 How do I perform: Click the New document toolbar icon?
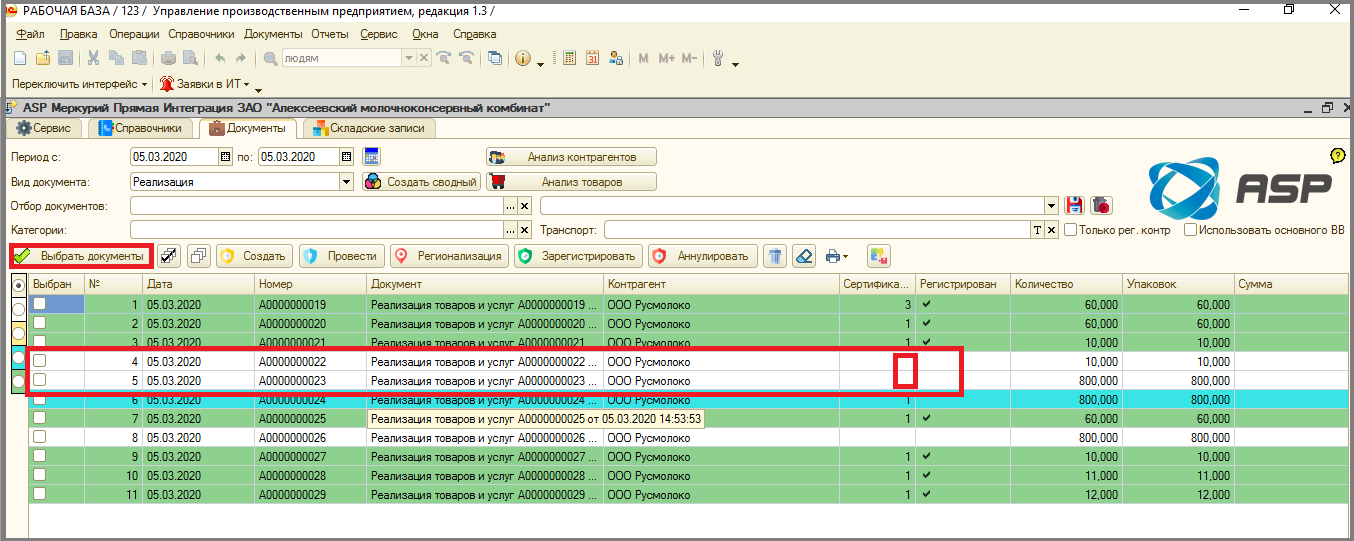click(19, 59)
